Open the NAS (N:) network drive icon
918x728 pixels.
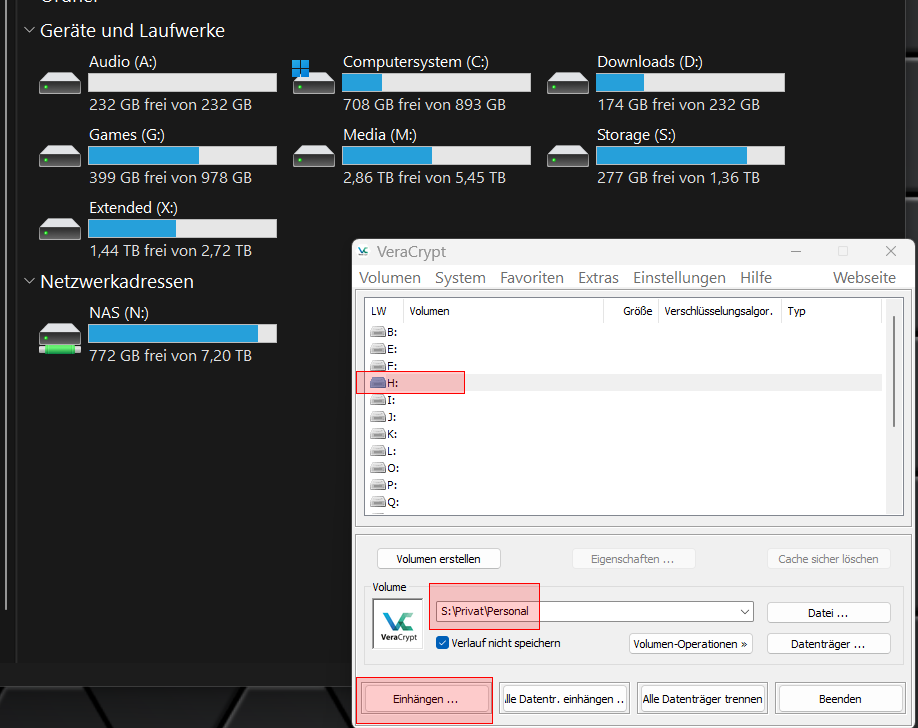pyautogui.click(x=60, y=339)
